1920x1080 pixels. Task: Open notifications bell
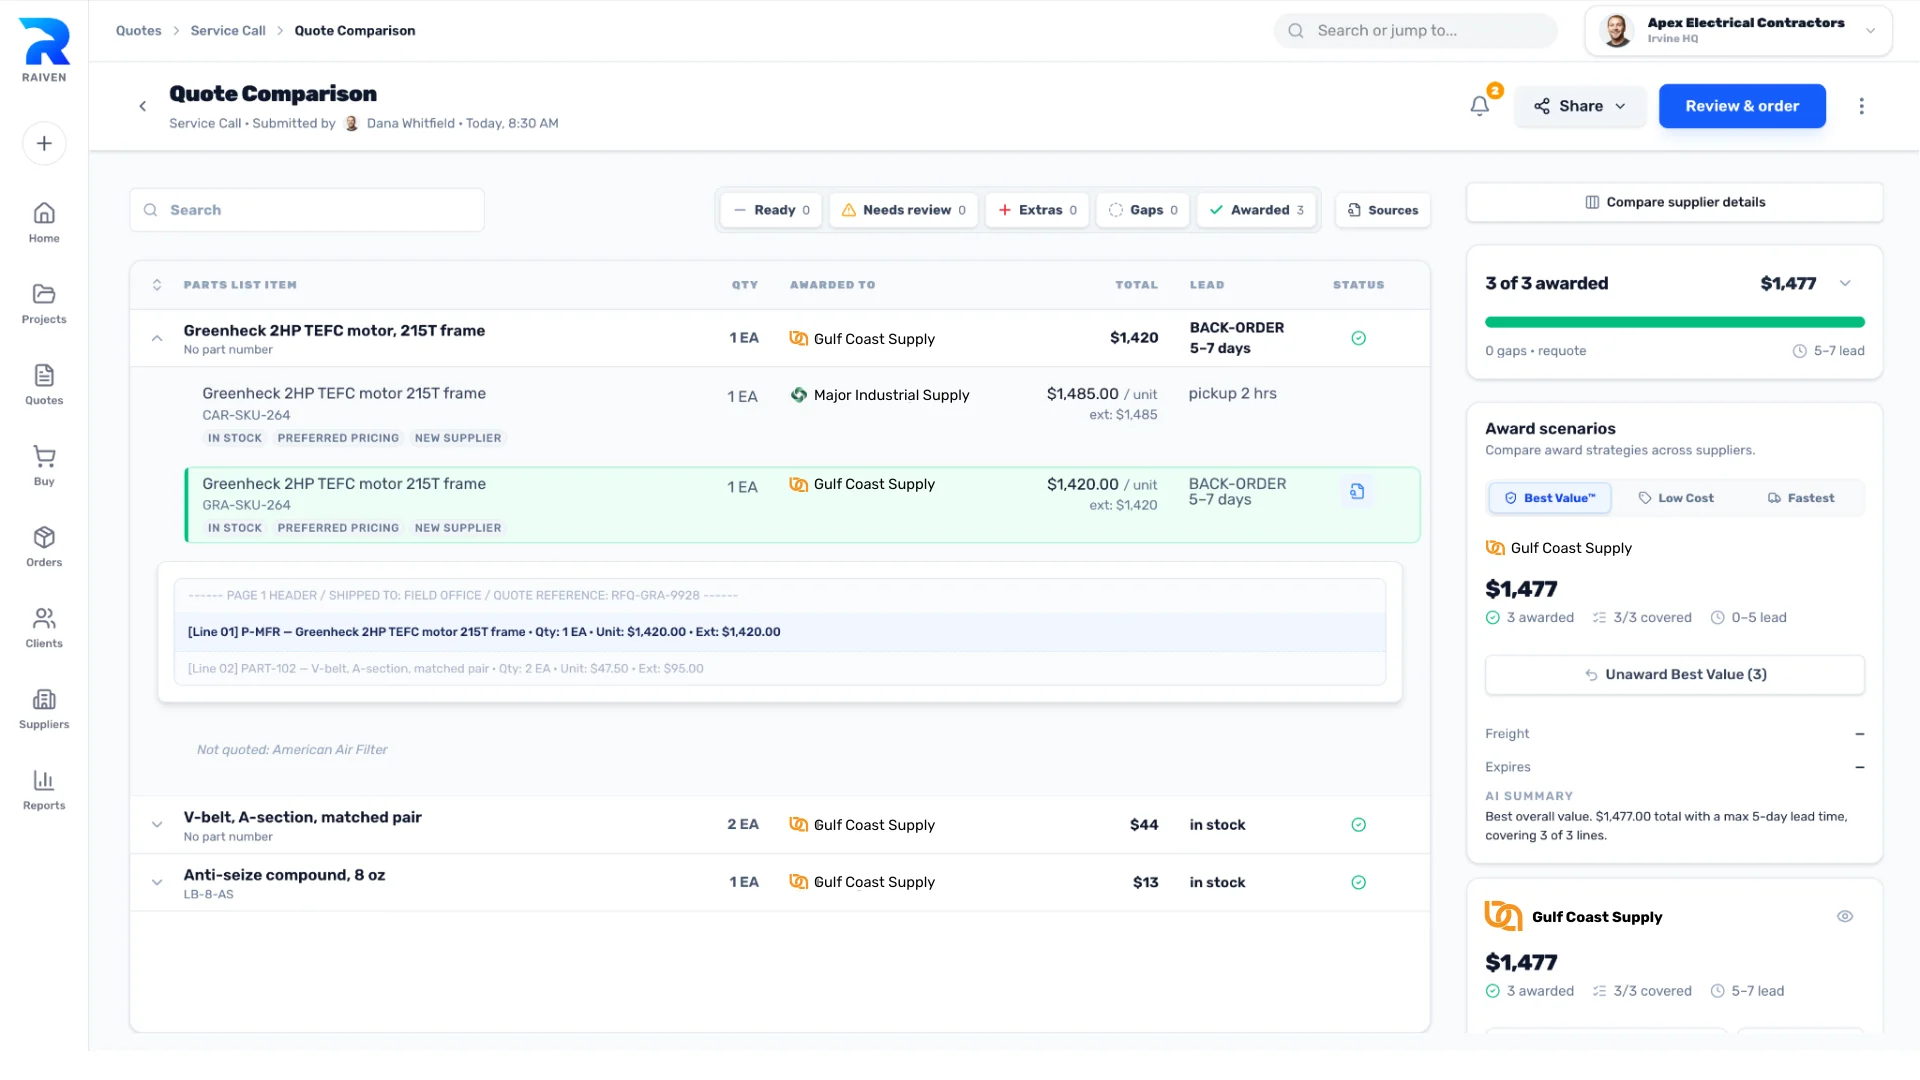(1480, 106)
